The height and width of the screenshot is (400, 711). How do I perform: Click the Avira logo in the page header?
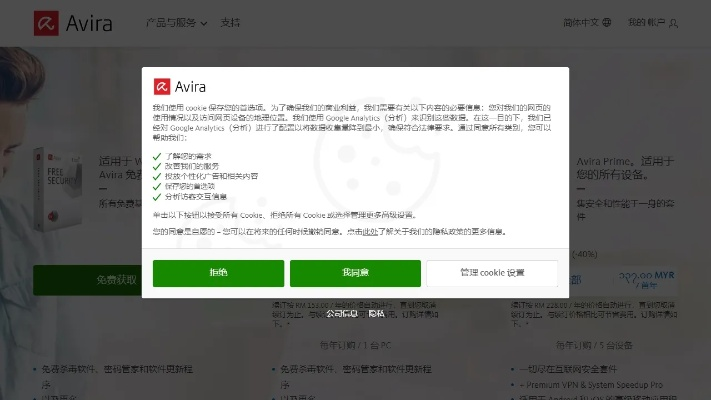click(x=73, y=22)
